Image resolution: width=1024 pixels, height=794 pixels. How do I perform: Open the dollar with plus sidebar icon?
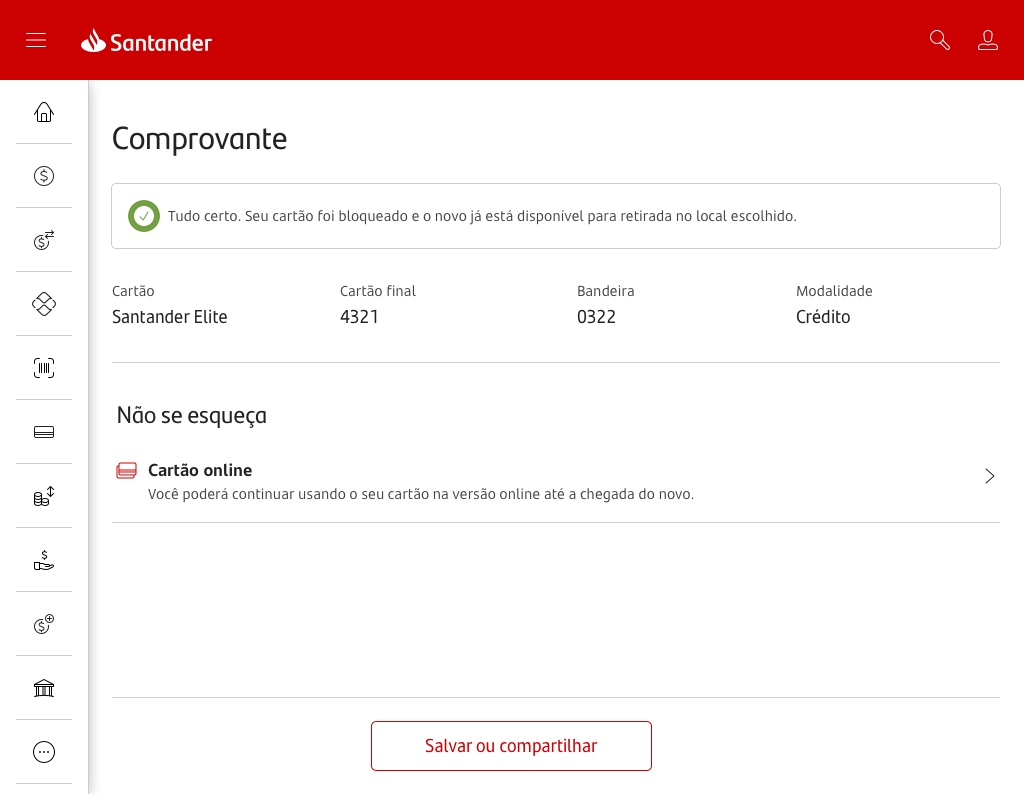[44, 624]
